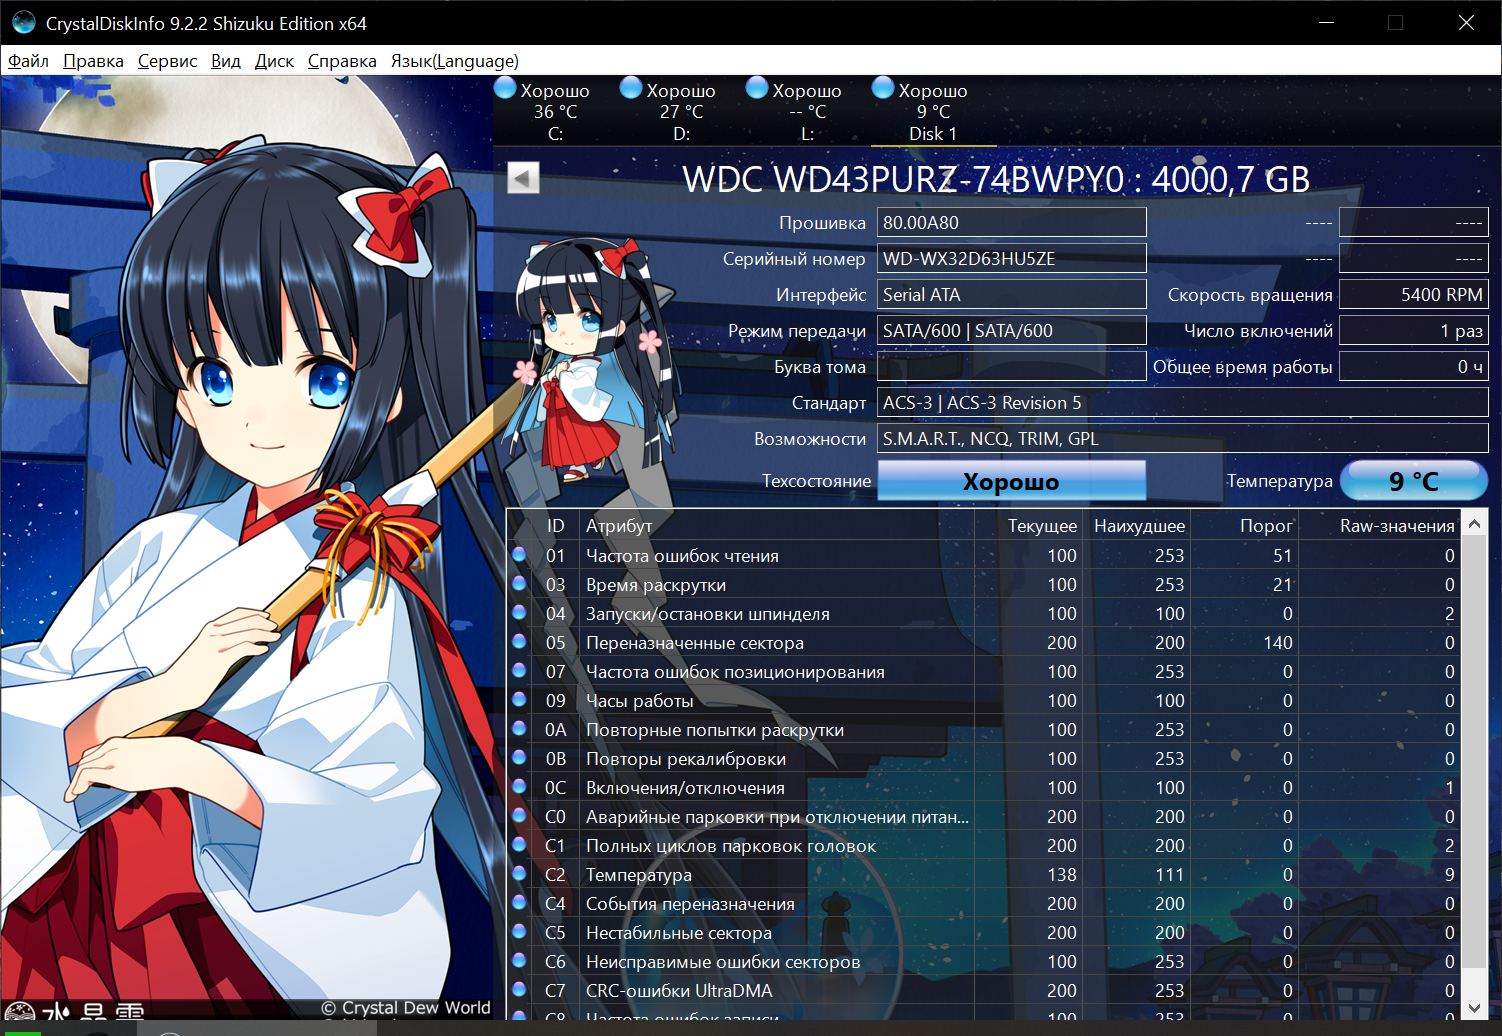
Task: Click status orb of attribute 03 row
Action: (519, 583)
